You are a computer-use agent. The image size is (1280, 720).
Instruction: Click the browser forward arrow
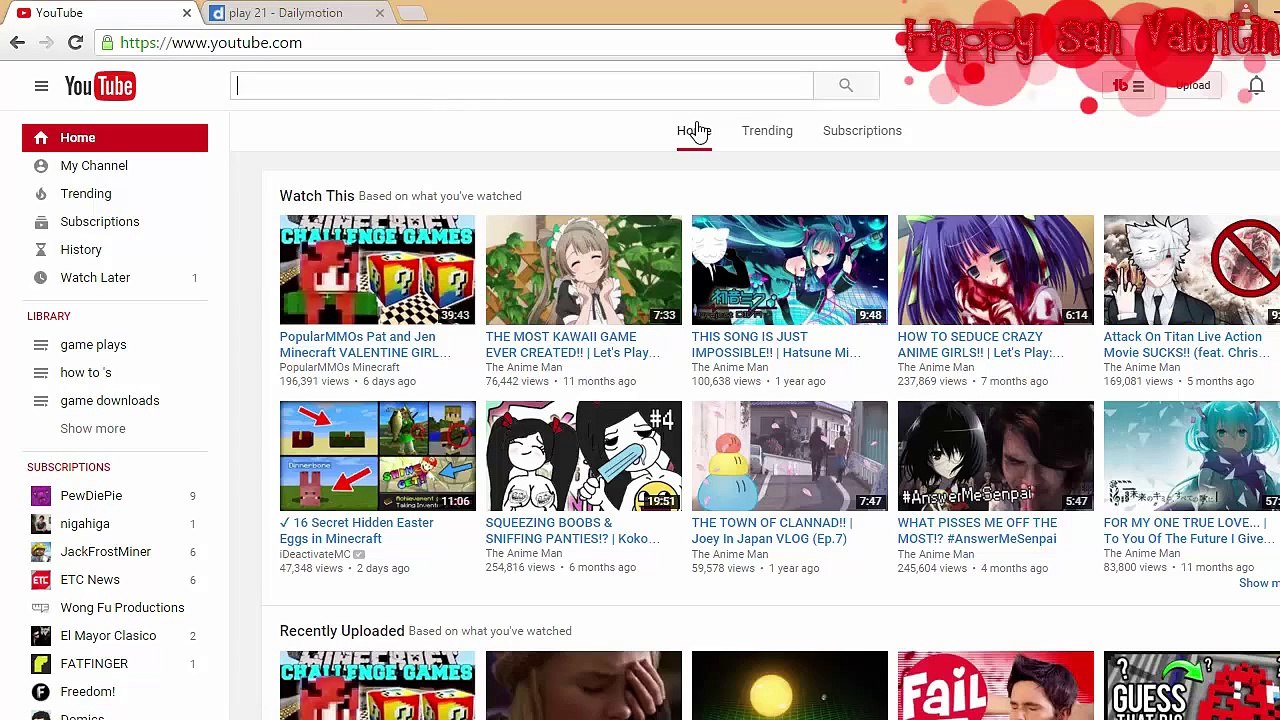[x=46, y=42]
